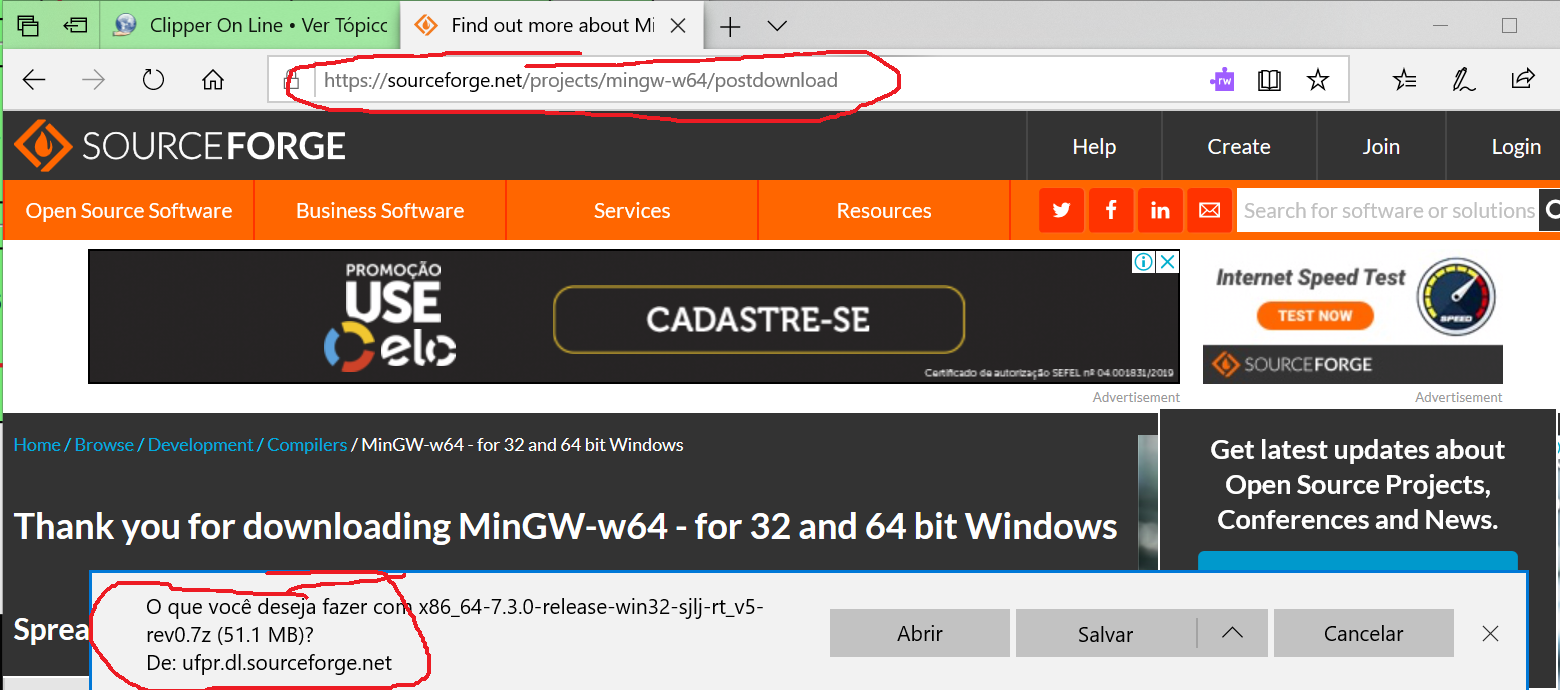Click the Home breadcrumb link
This screenshot has width=1560, height=690.
37,445
